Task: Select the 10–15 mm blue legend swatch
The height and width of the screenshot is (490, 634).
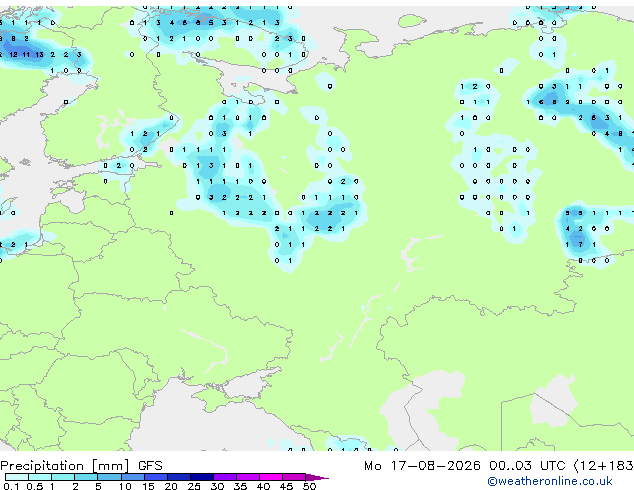Action: (132, 477)
